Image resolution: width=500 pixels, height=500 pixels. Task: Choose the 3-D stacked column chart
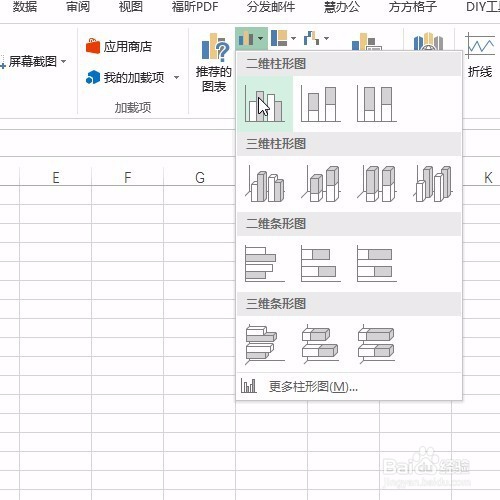[x=321, y=184]
